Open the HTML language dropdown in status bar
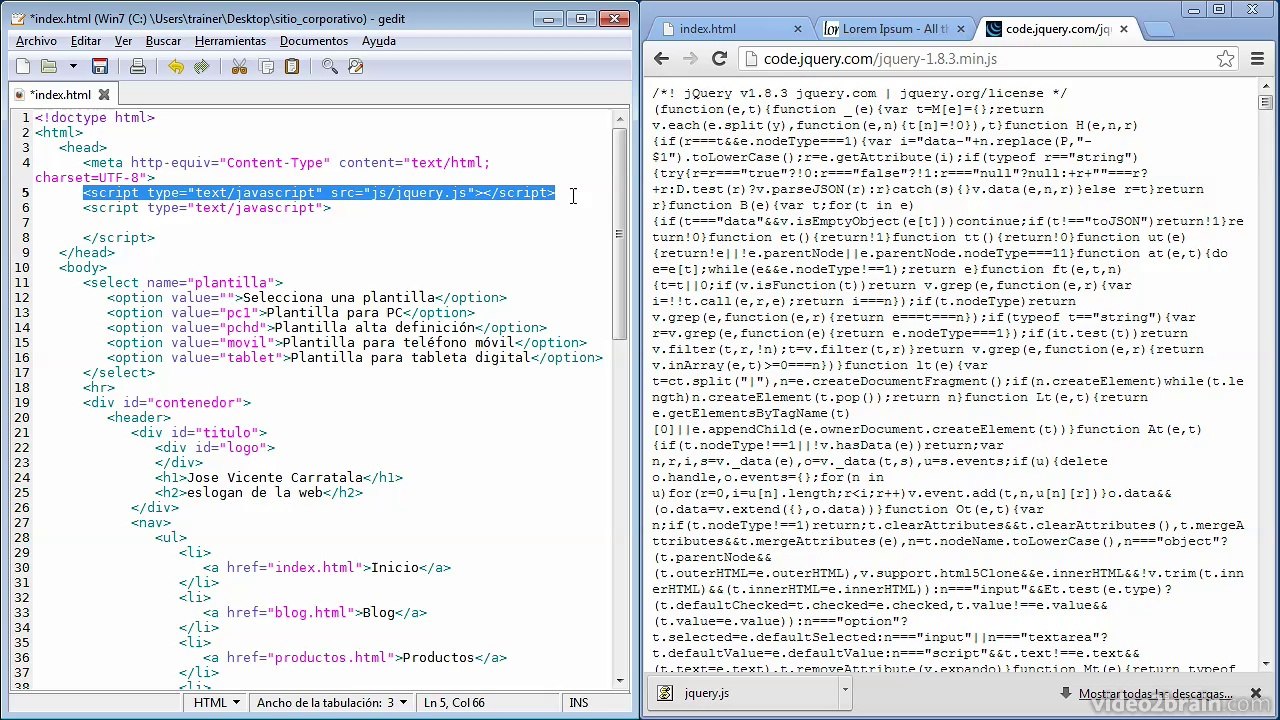 [217, 703]
